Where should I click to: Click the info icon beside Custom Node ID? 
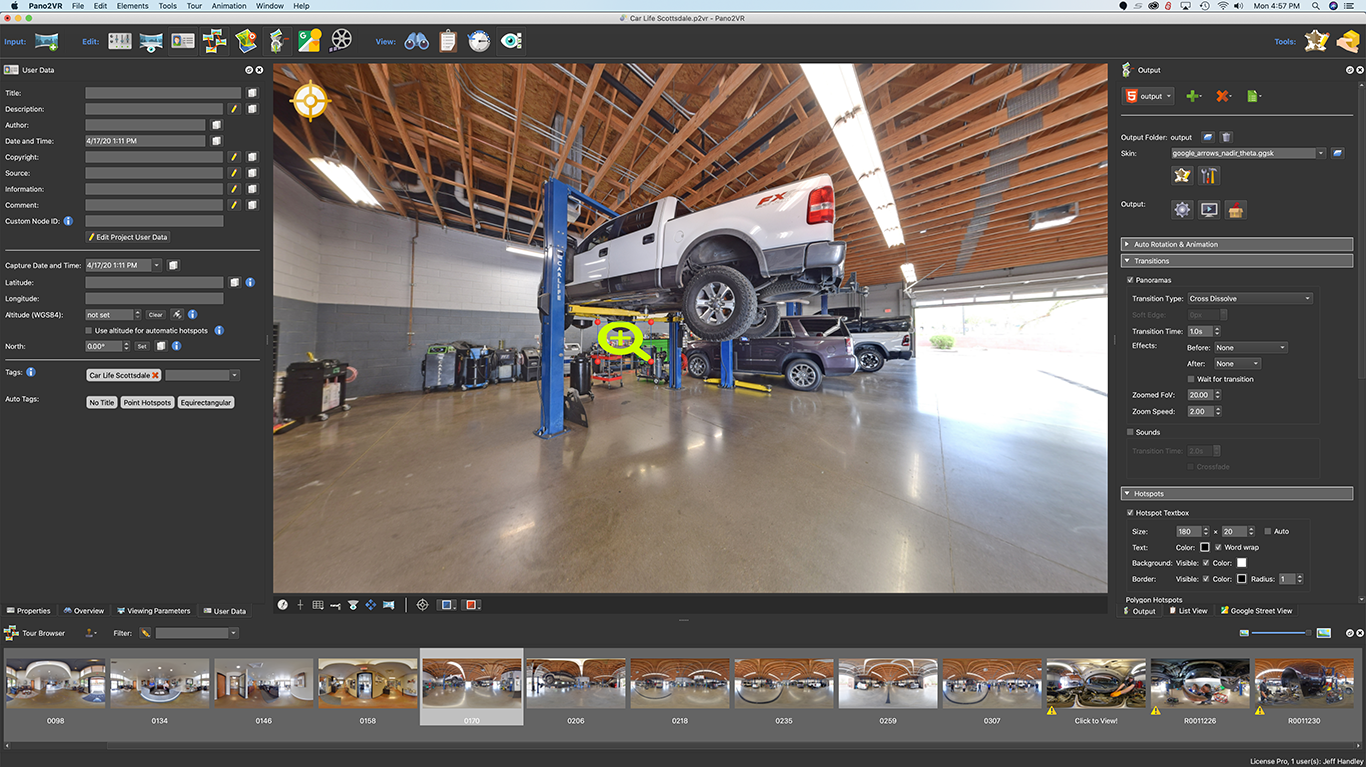pyautogui.click(x=68, y=221)
